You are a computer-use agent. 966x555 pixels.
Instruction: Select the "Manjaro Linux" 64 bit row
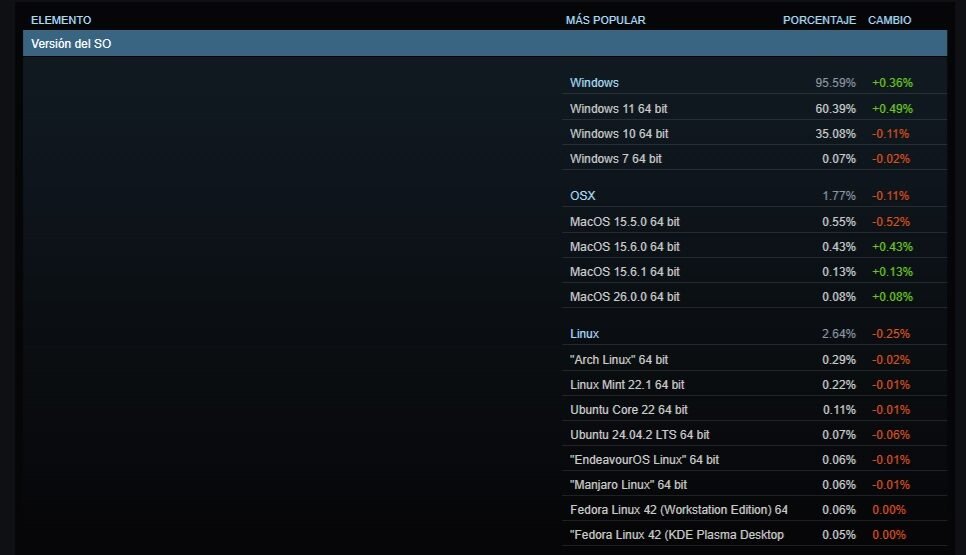click(755, 485)
